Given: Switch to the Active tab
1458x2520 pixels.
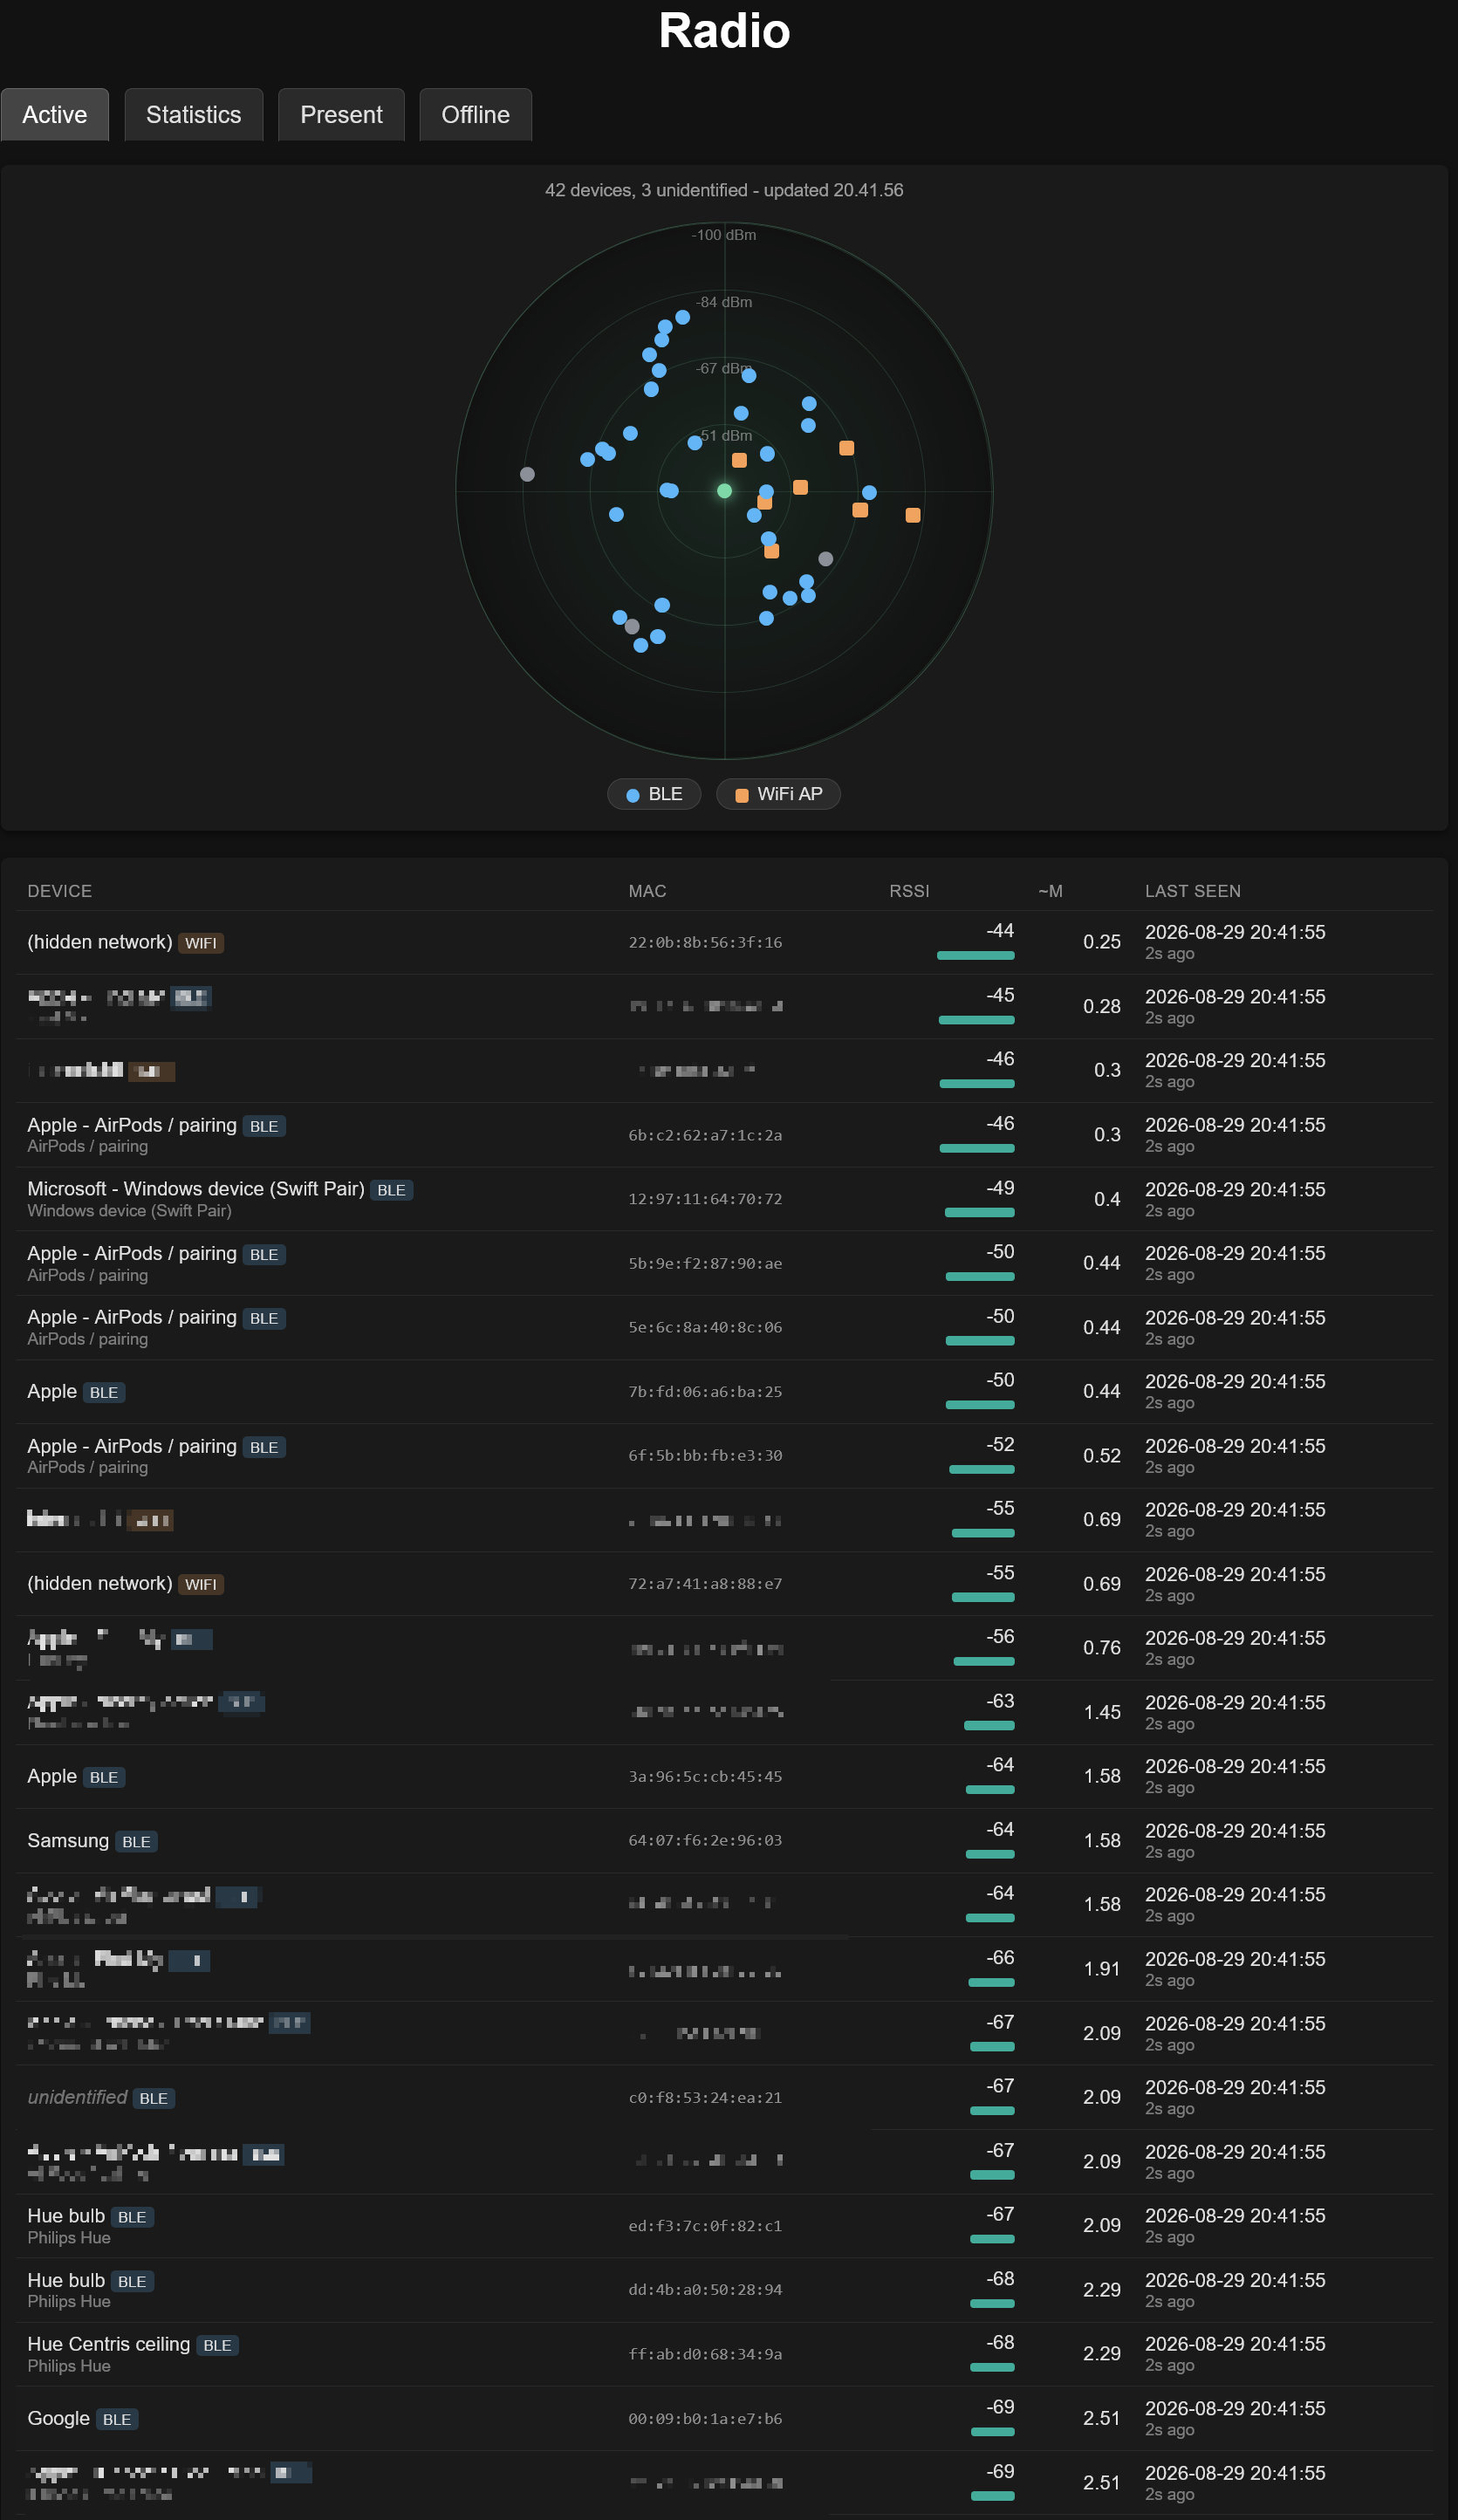Looking at the screenshot, I should click(x=55, y=115).
